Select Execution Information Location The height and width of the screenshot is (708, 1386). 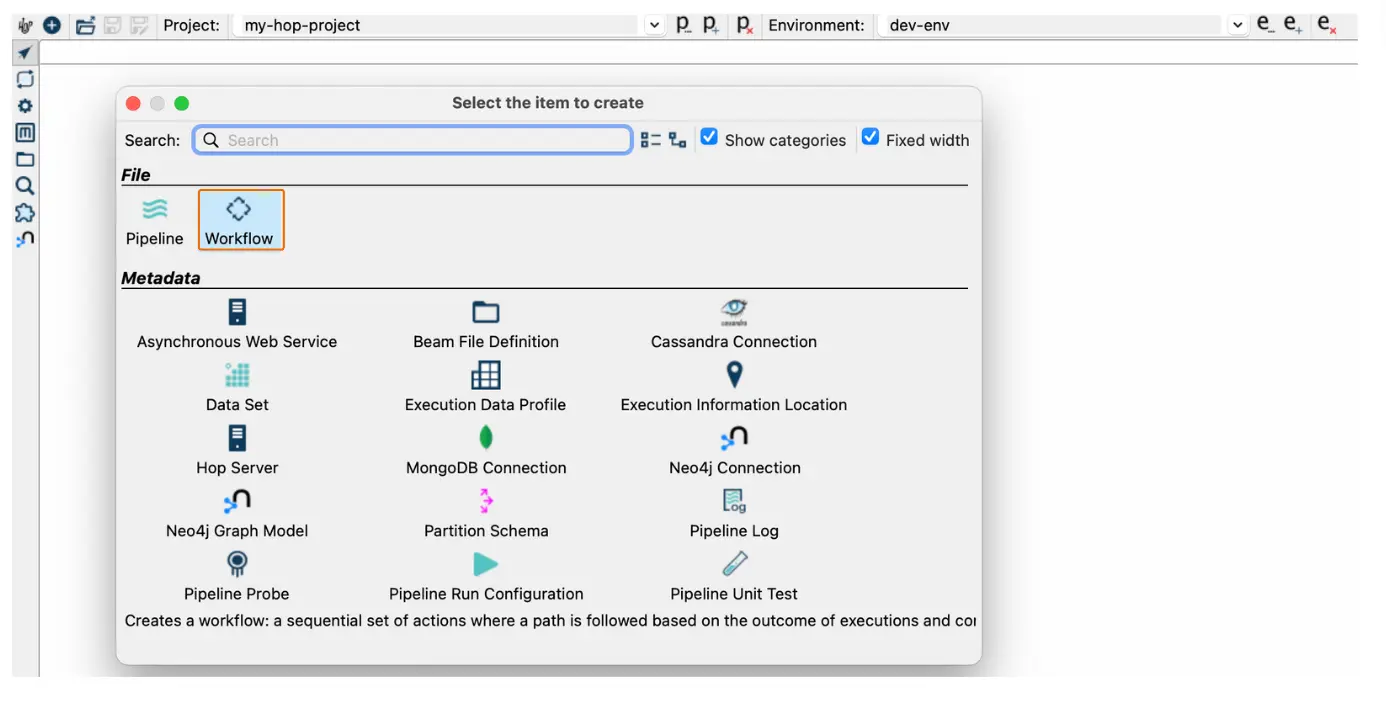point(734,388)
